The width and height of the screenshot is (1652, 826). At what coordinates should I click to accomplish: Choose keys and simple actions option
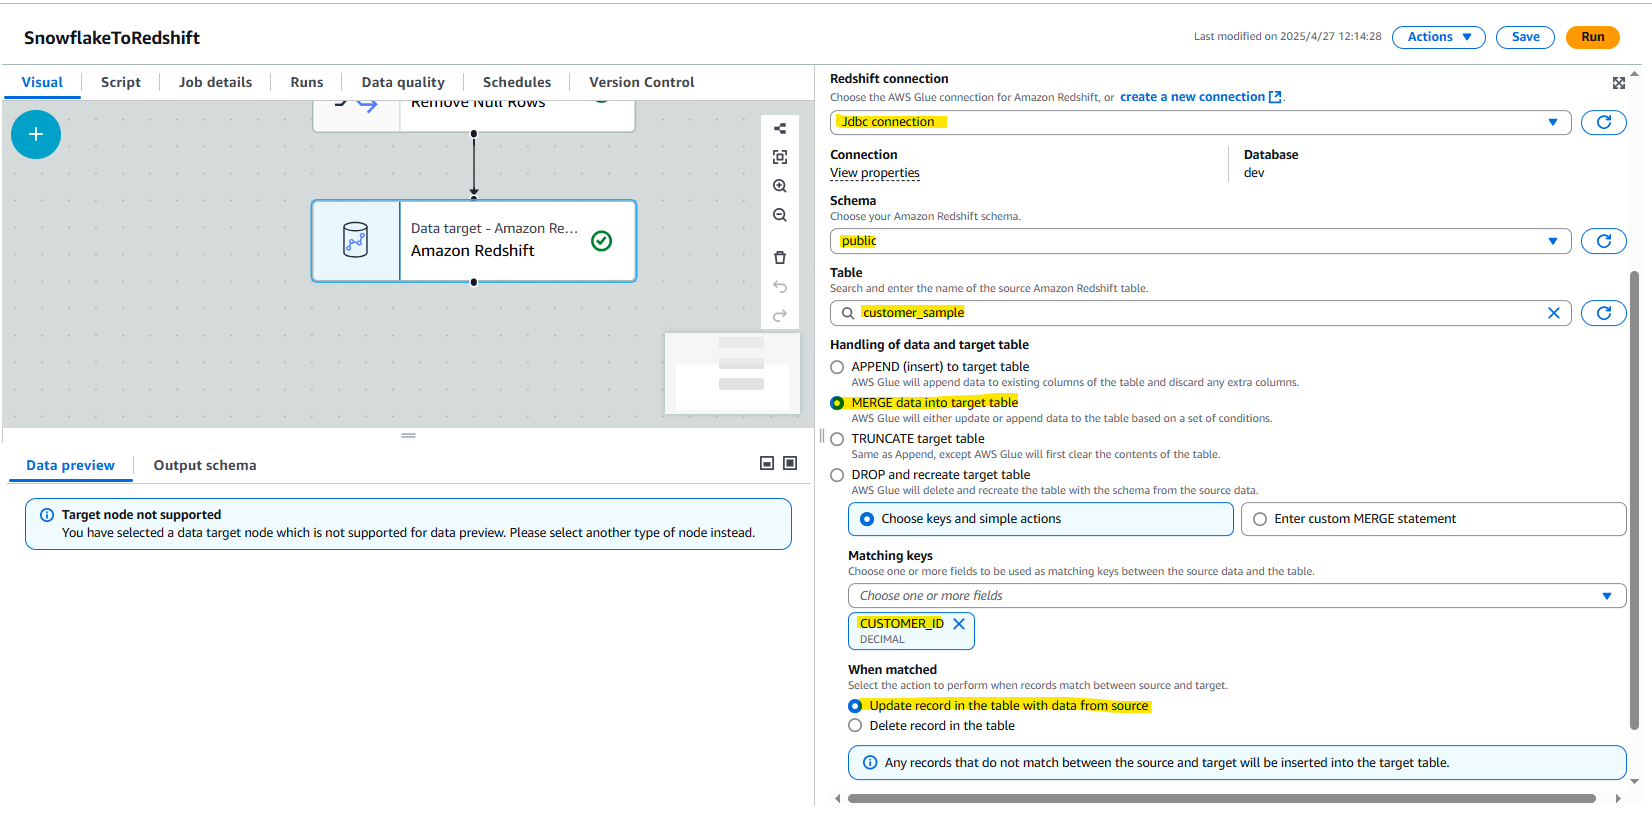tap(1040, 519)
